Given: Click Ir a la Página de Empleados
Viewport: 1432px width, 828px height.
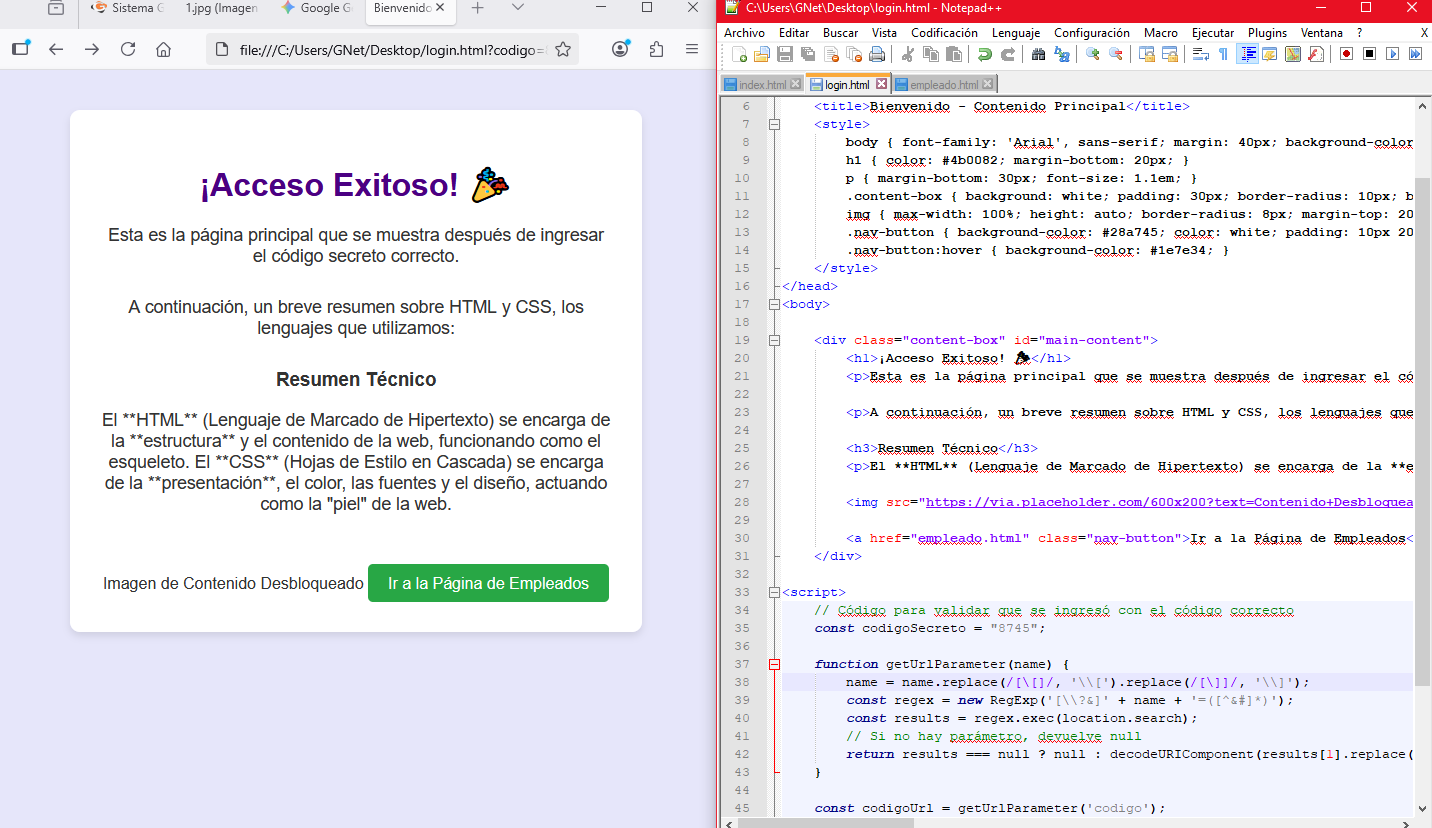Looking at the screenshot, I should pyautogui.click(x=488, y=583).
